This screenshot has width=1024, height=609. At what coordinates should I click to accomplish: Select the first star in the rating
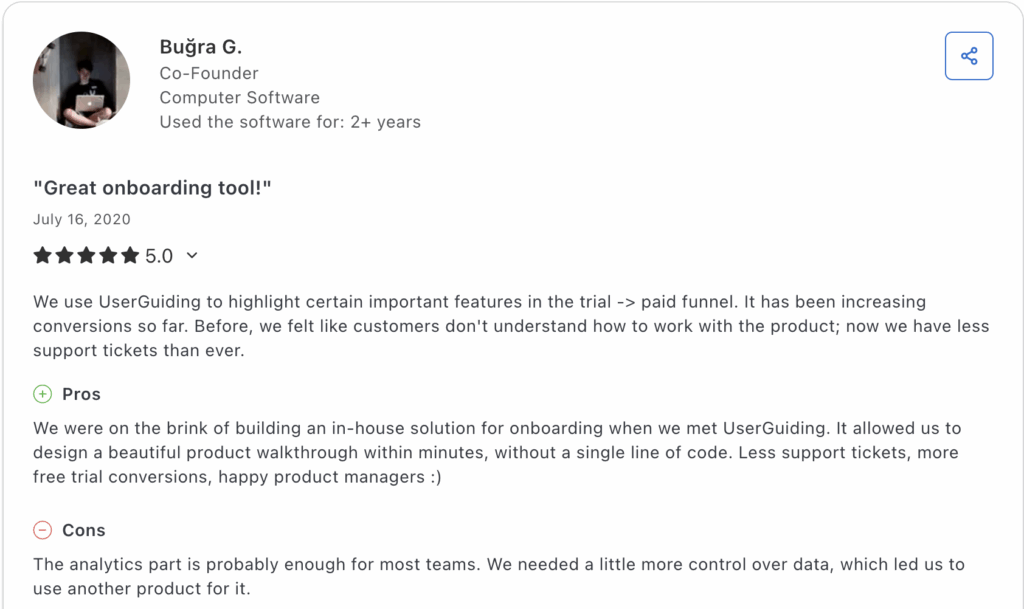tap(42, 255)
